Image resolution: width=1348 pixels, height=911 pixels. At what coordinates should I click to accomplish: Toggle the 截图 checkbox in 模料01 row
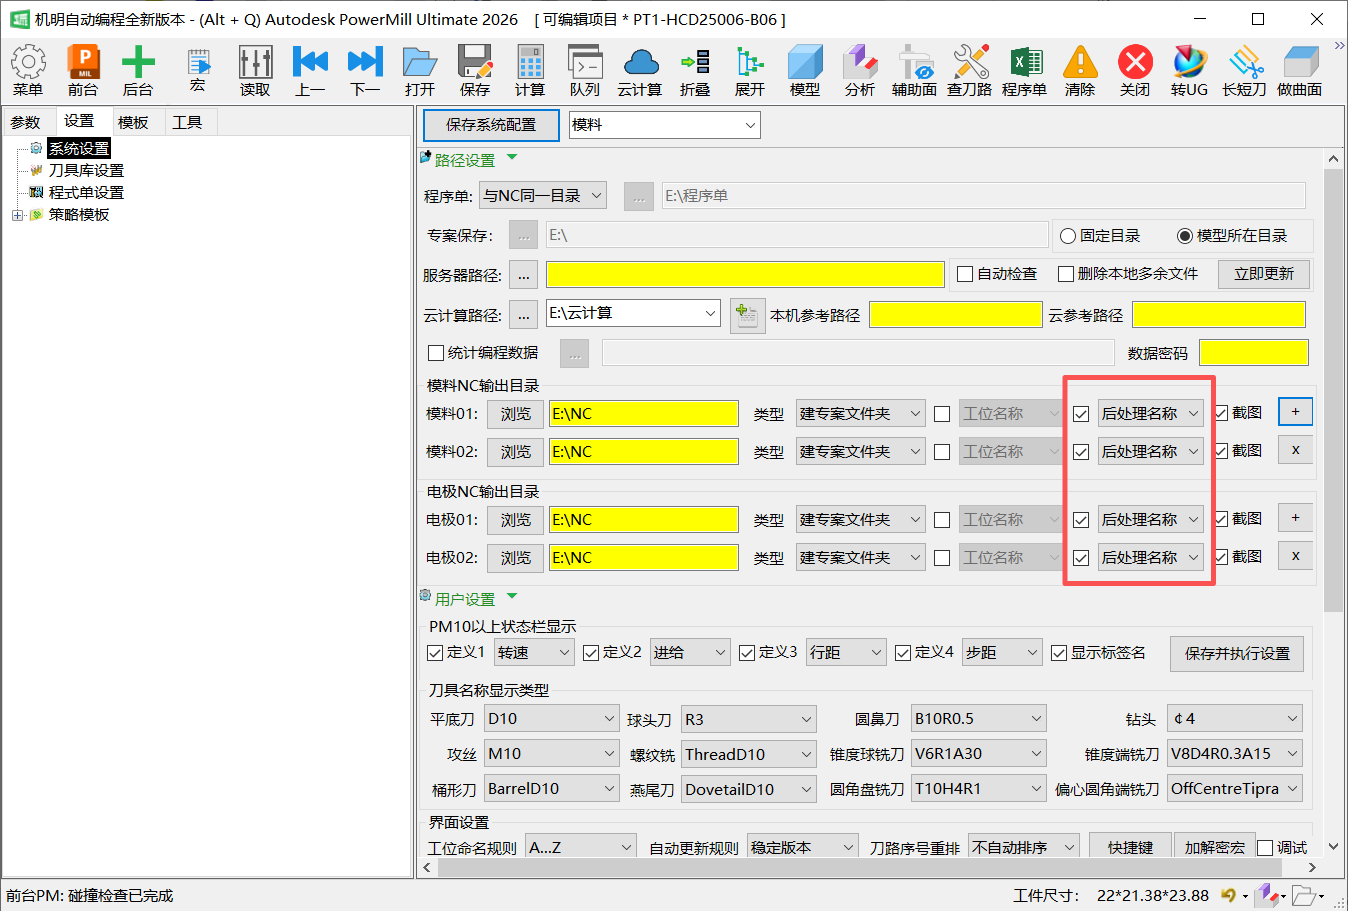pyautogui.click(x=1221, y=413)
